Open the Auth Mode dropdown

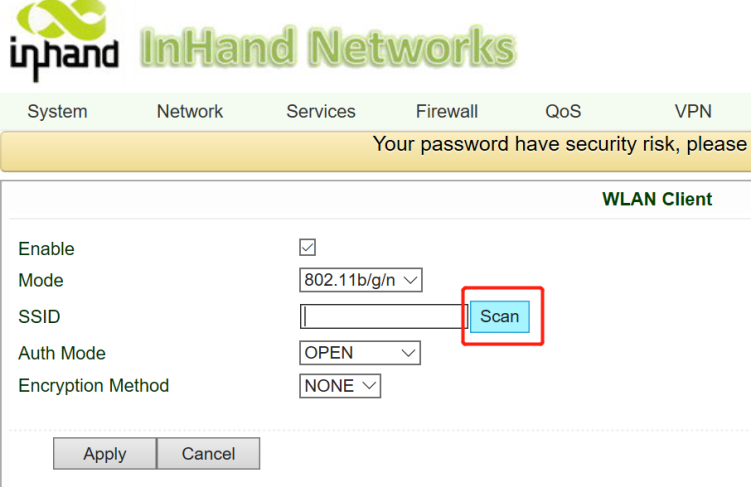(360, 353)
